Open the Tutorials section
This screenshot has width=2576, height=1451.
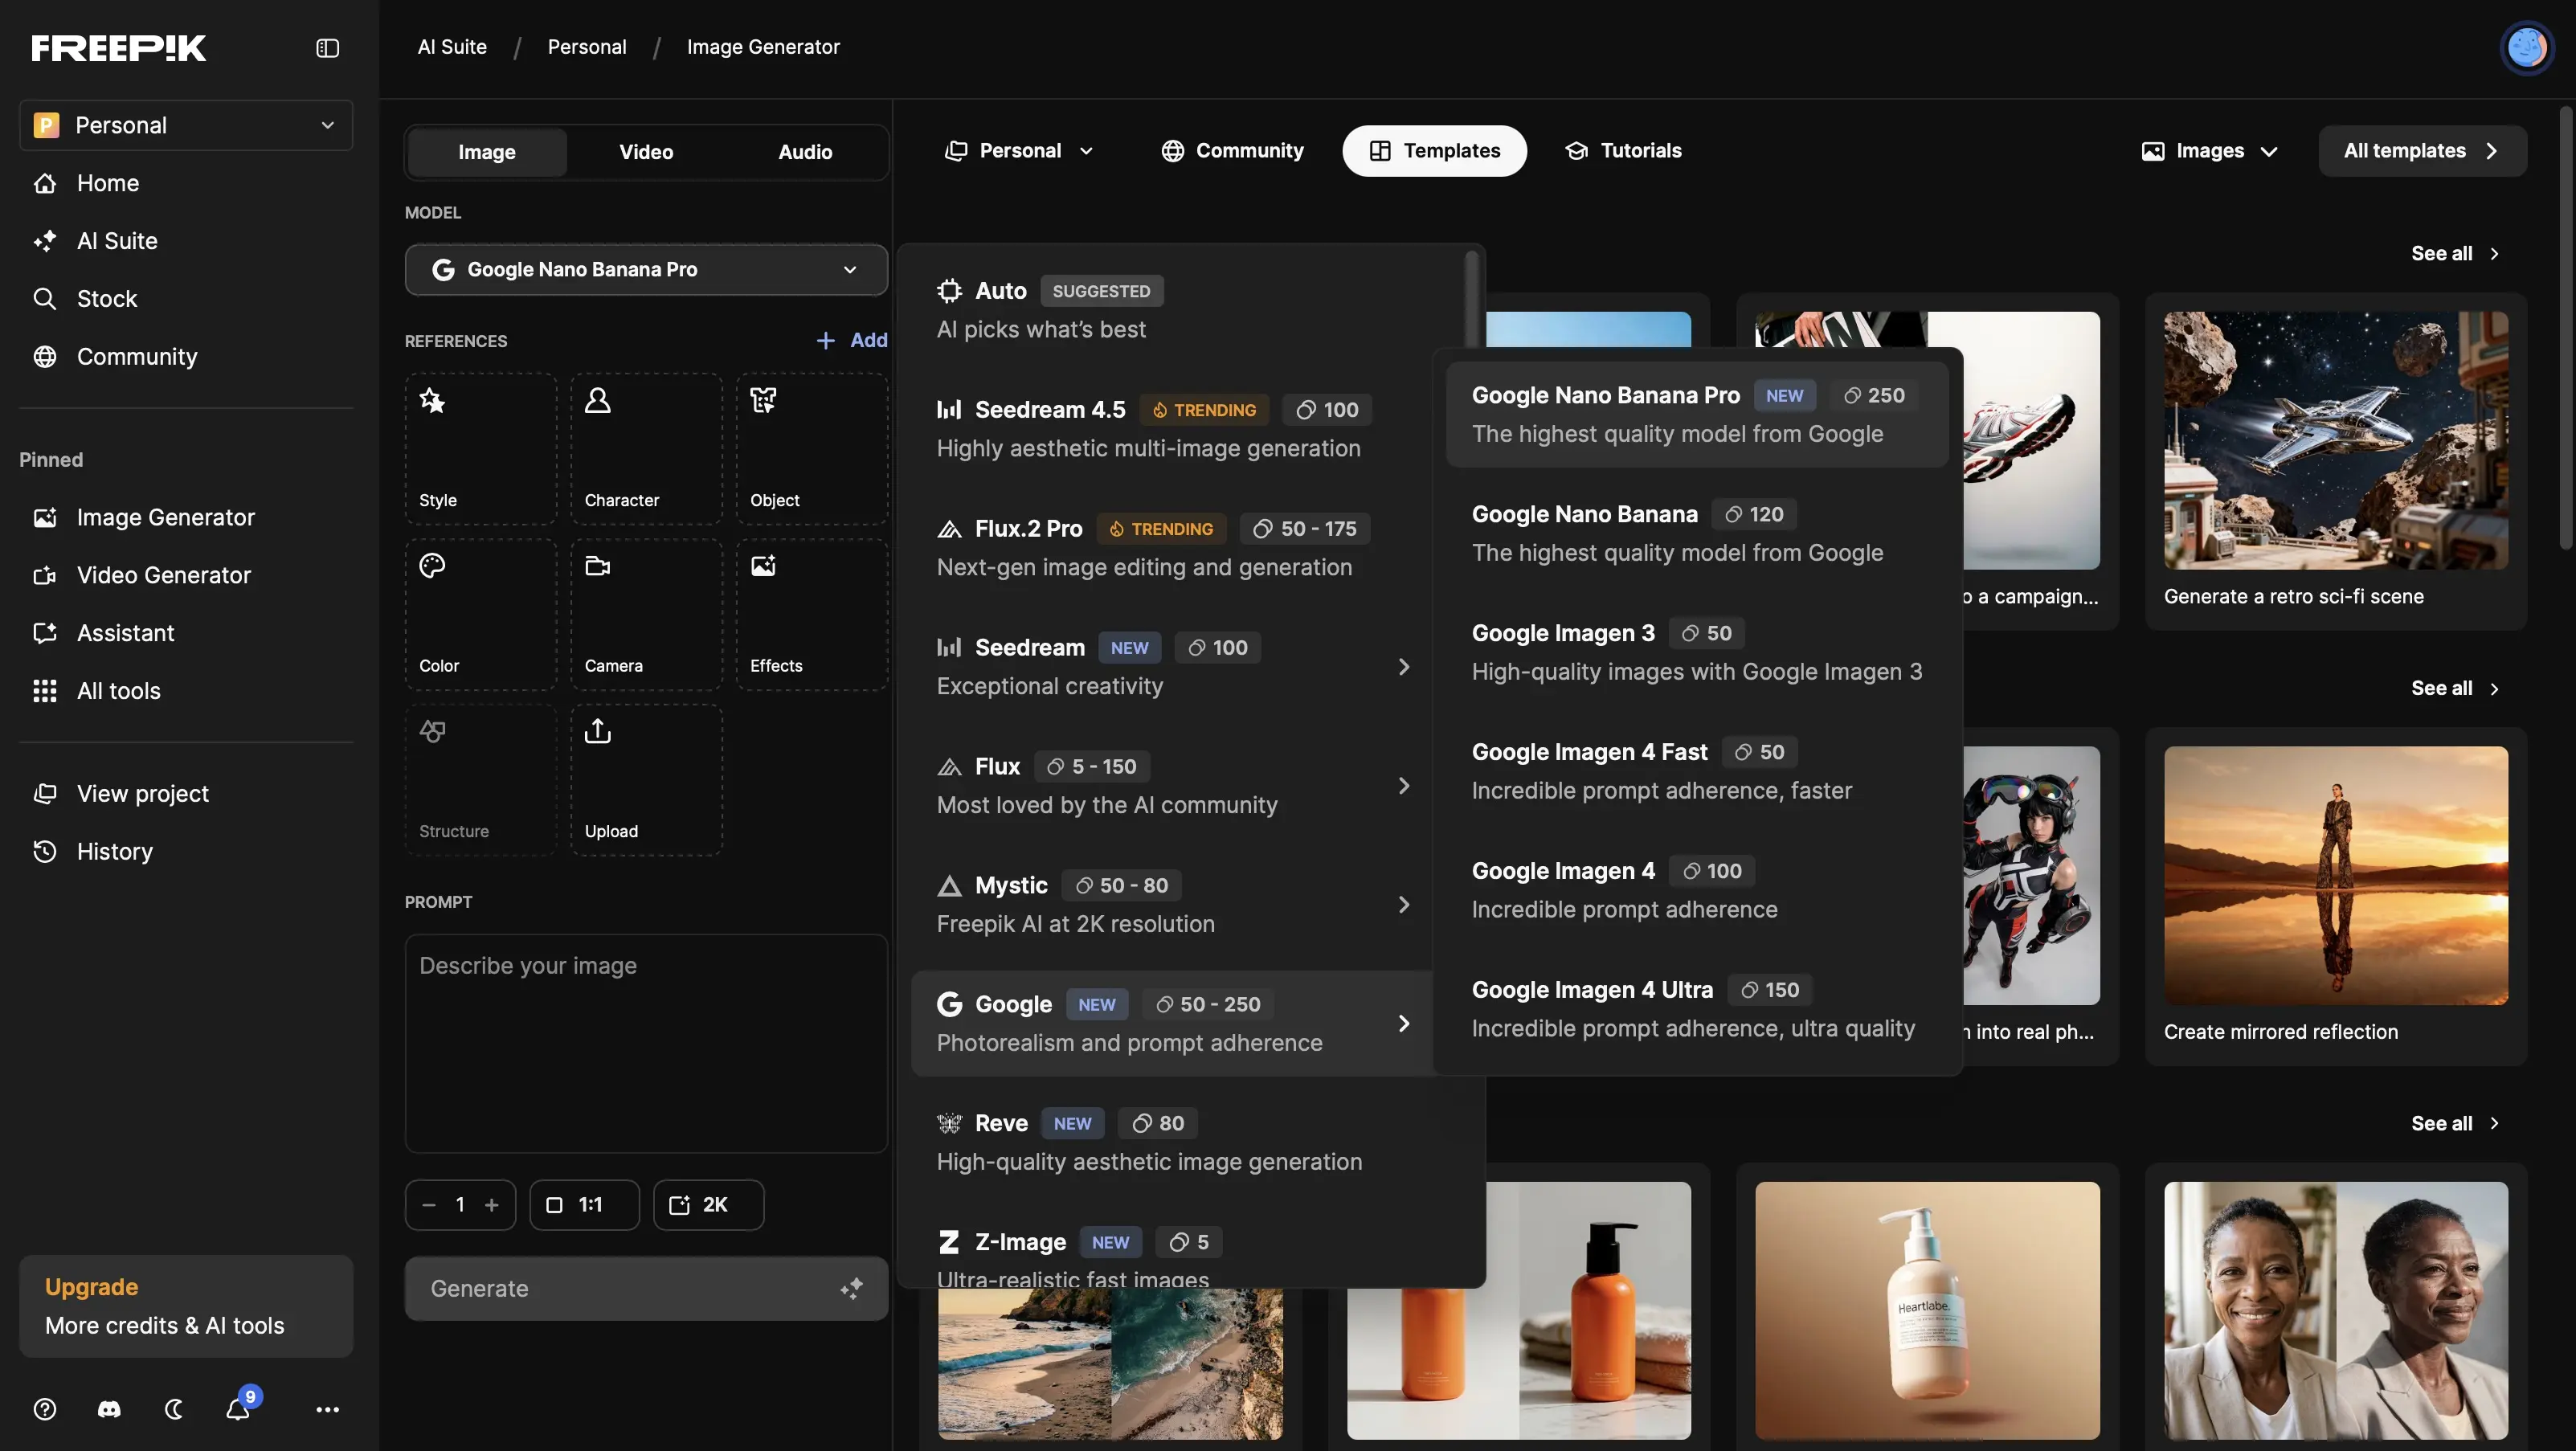pos(1624,151)
